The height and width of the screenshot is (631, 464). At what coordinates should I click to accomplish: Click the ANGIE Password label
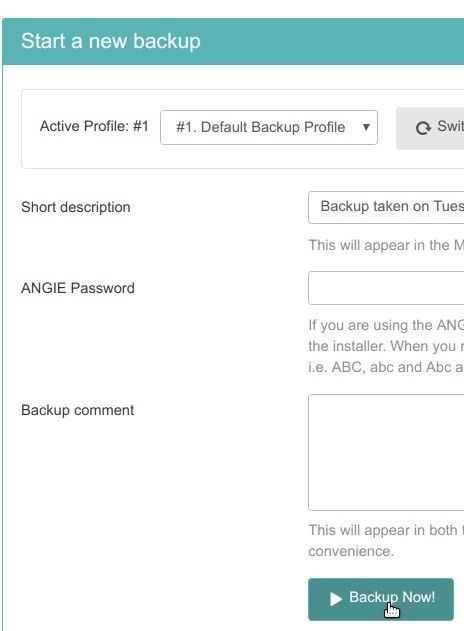click(x=78, y=288)
